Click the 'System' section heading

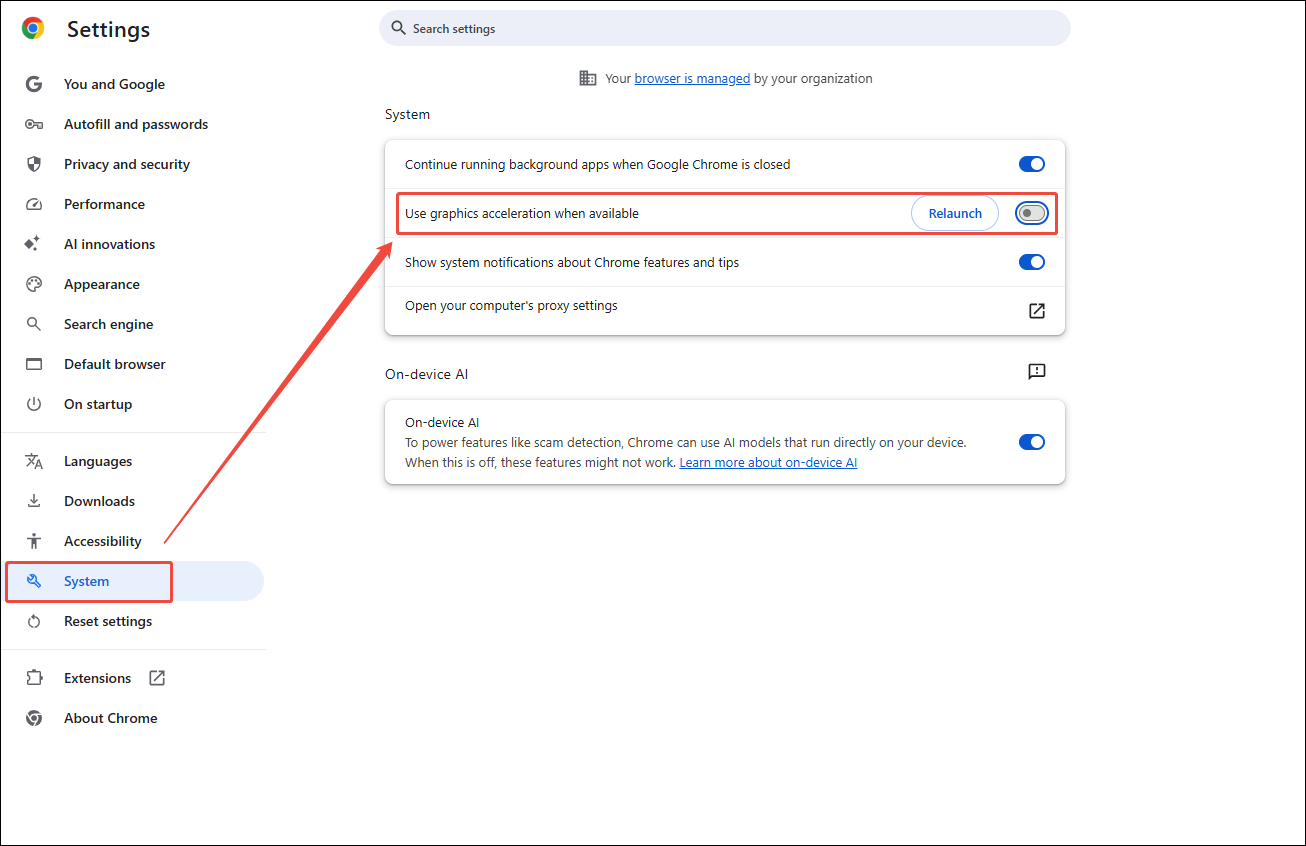(407, 114)
